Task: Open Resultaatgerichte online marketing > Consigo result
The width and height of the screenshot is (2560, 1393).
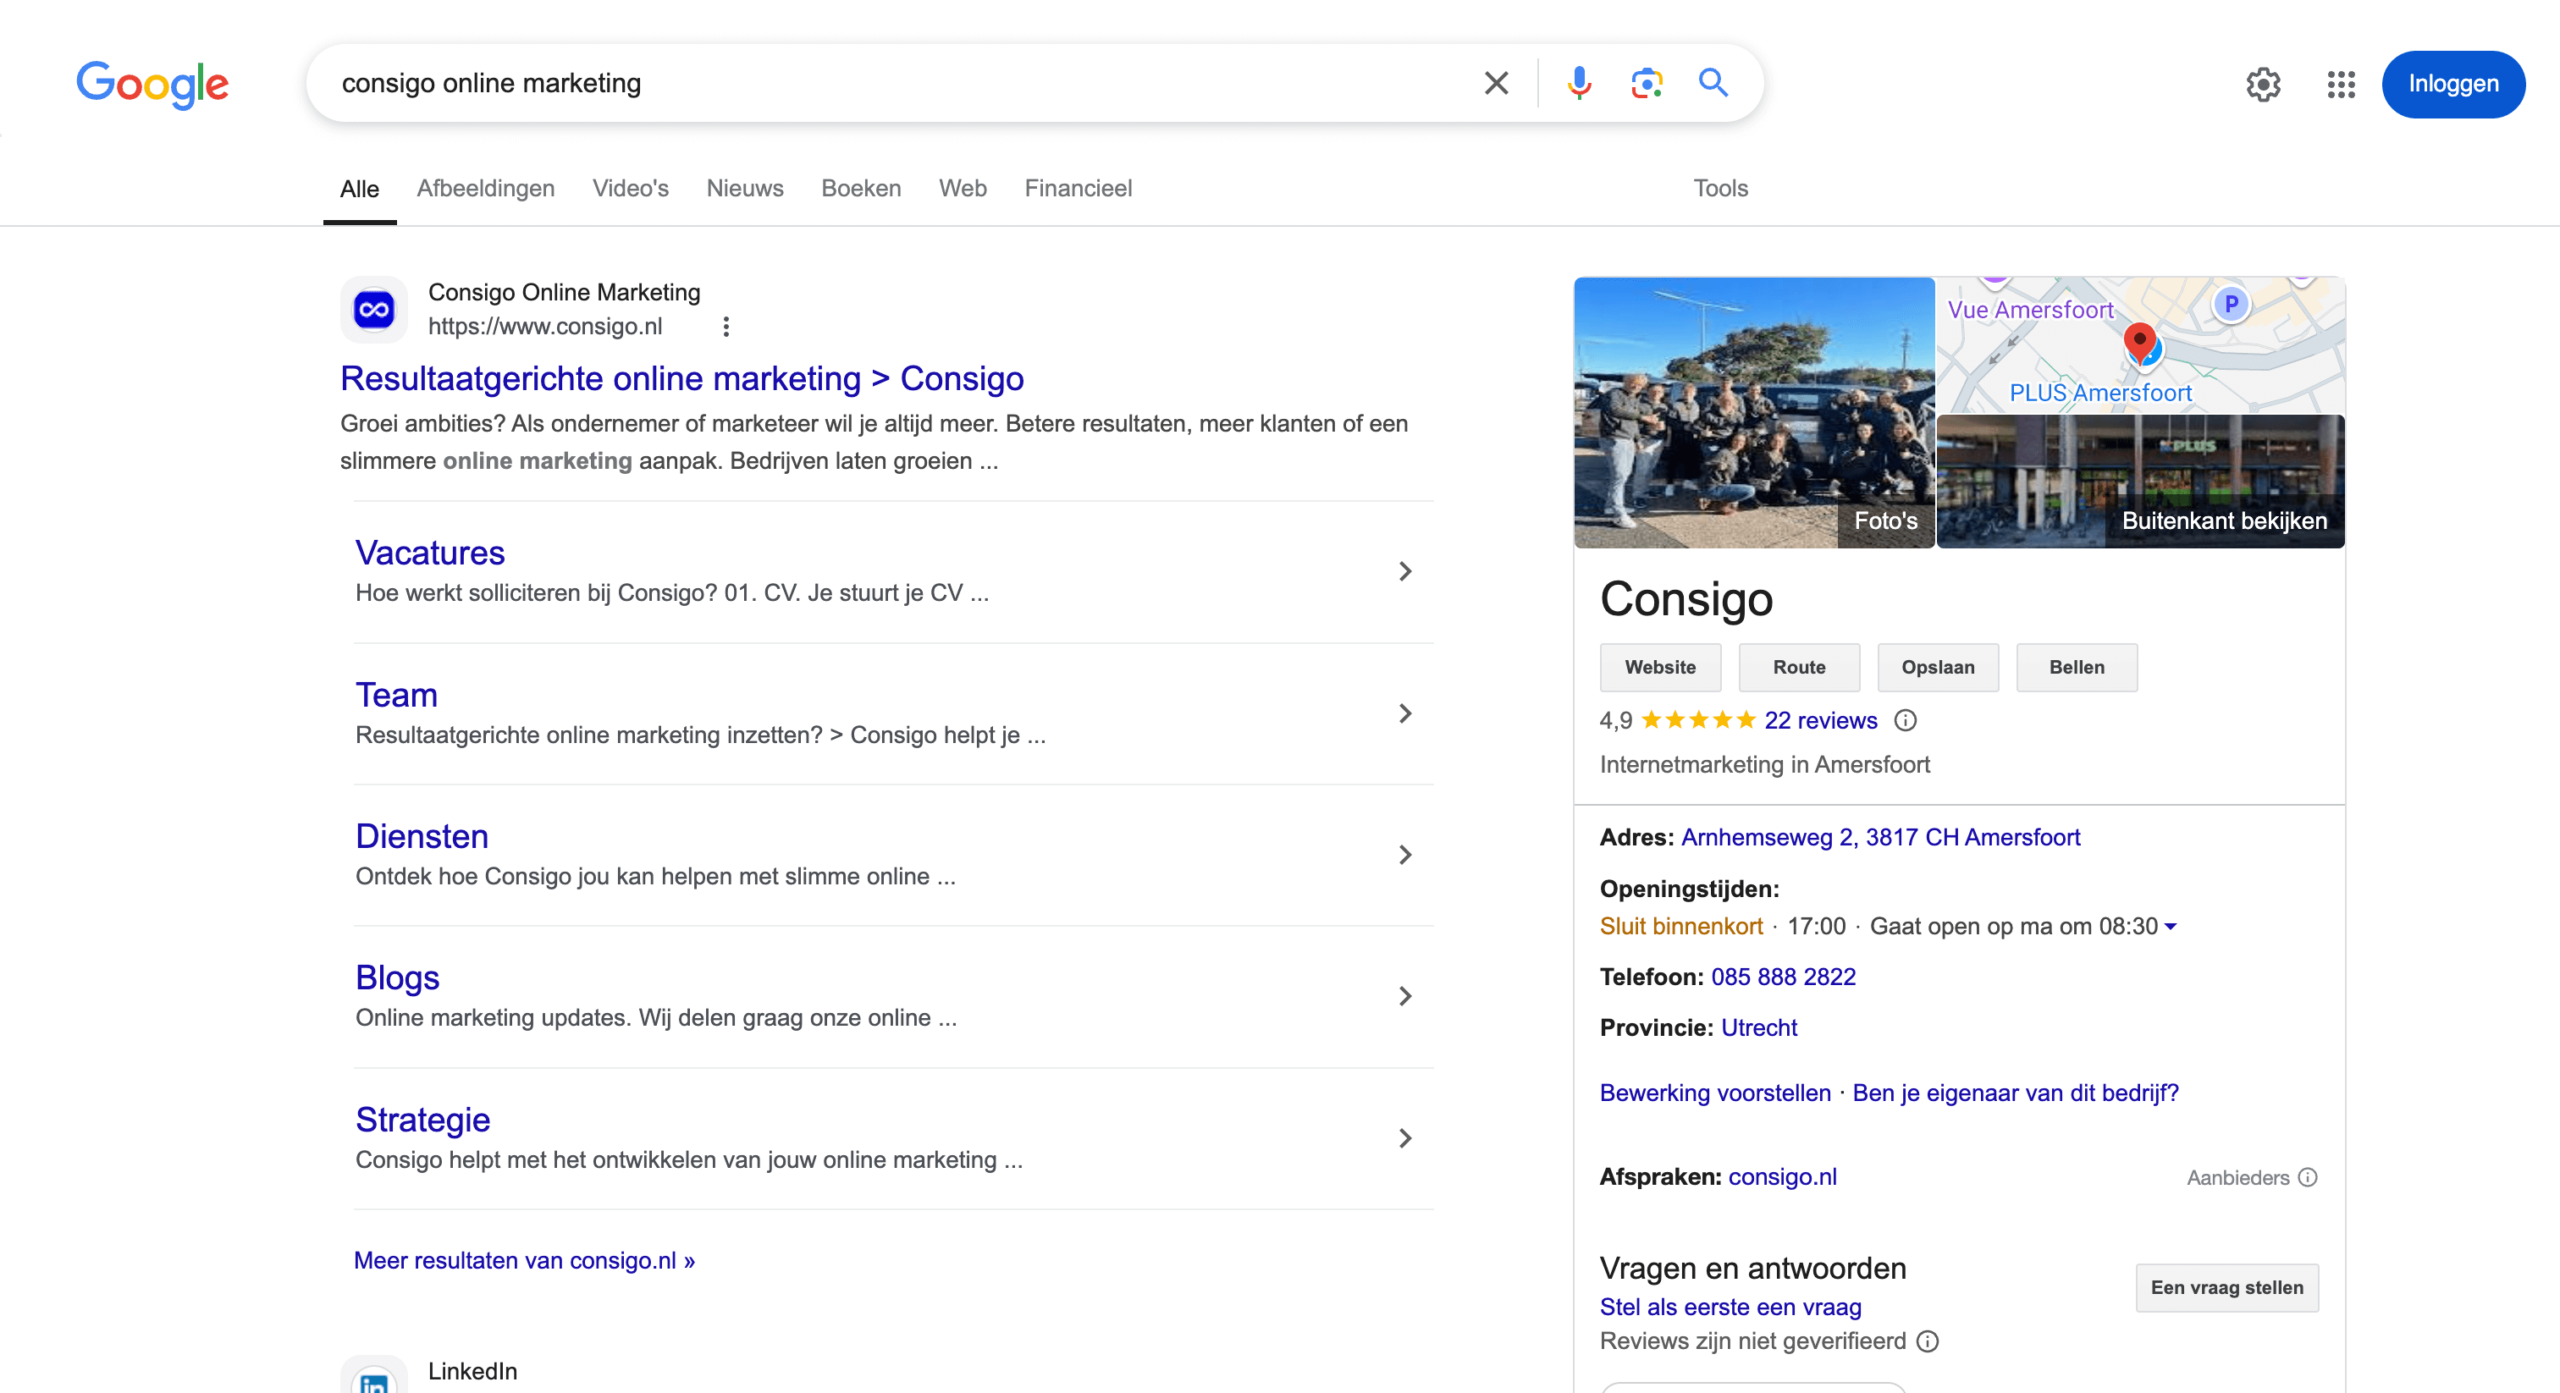Action: click(x=682, y=378)
